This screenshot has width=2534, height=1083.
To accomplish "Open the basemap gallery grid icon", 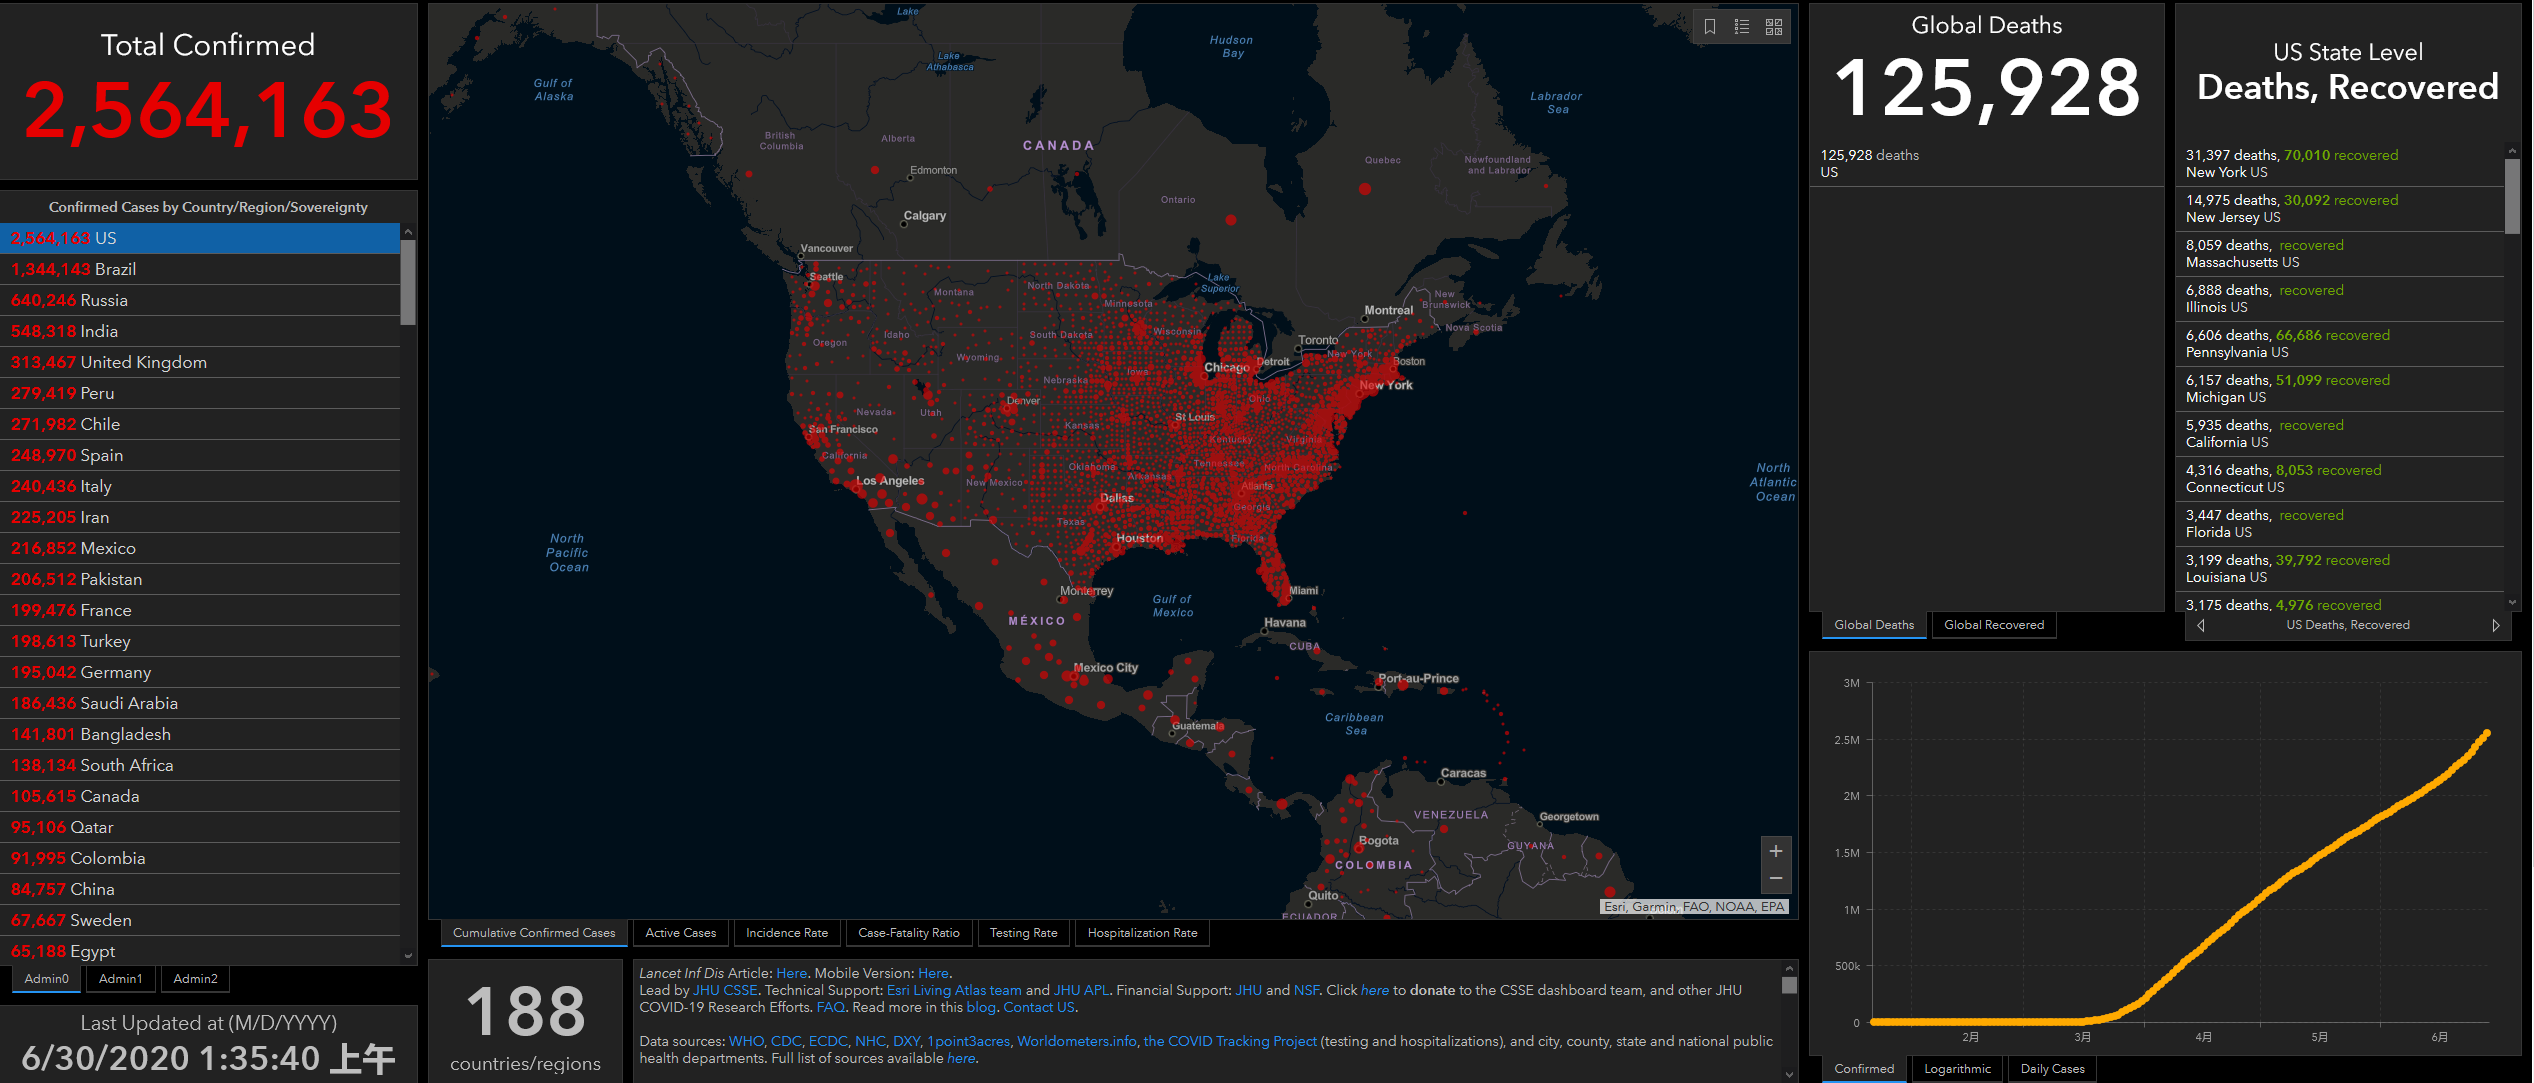I will 1774,27.
